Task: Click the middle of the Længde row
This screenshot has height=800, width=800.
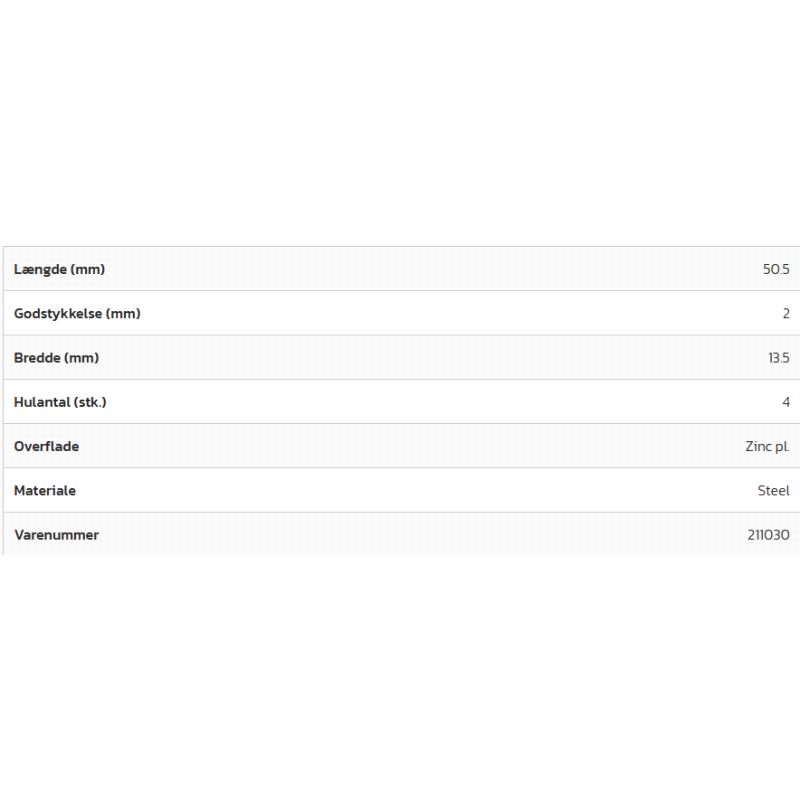Action: [400, 269]
